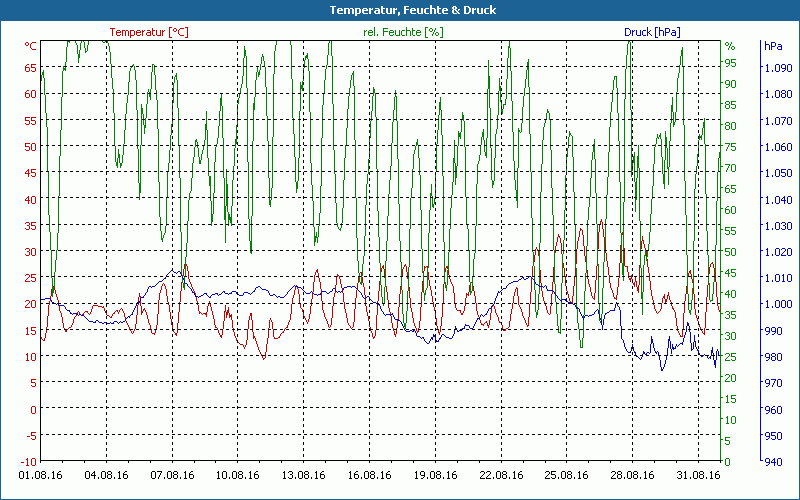Select the 04.08.16 date tick label

[107, 475]
